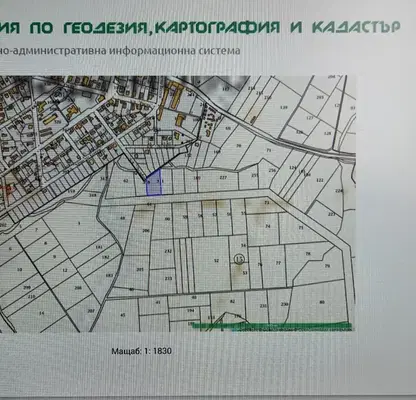This screenshot has width=416, height=400.
Task: Select parcel number 14 on the map
Action: click(41, 313)
